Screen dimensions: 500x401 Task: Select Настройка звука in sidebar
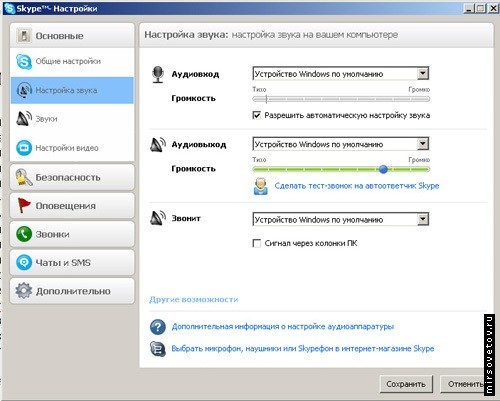point(72,90)
